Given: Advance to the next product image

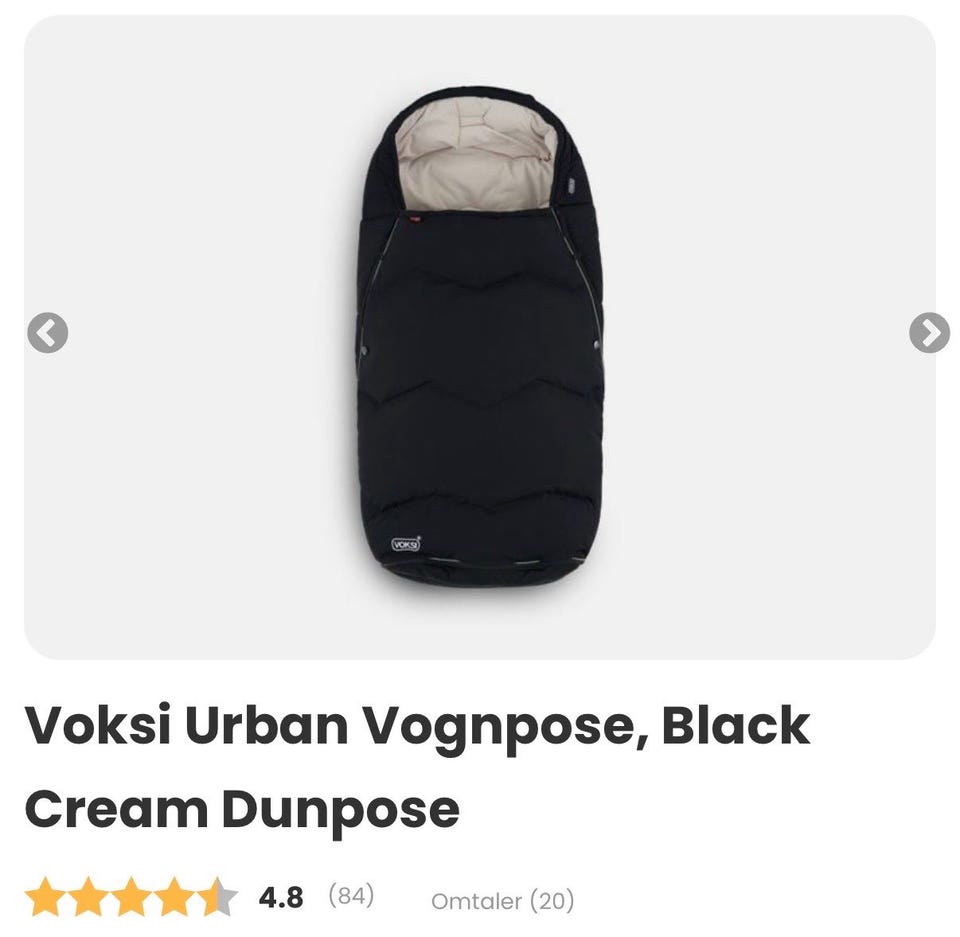Looking at the screenshot, I should point(929,333).
